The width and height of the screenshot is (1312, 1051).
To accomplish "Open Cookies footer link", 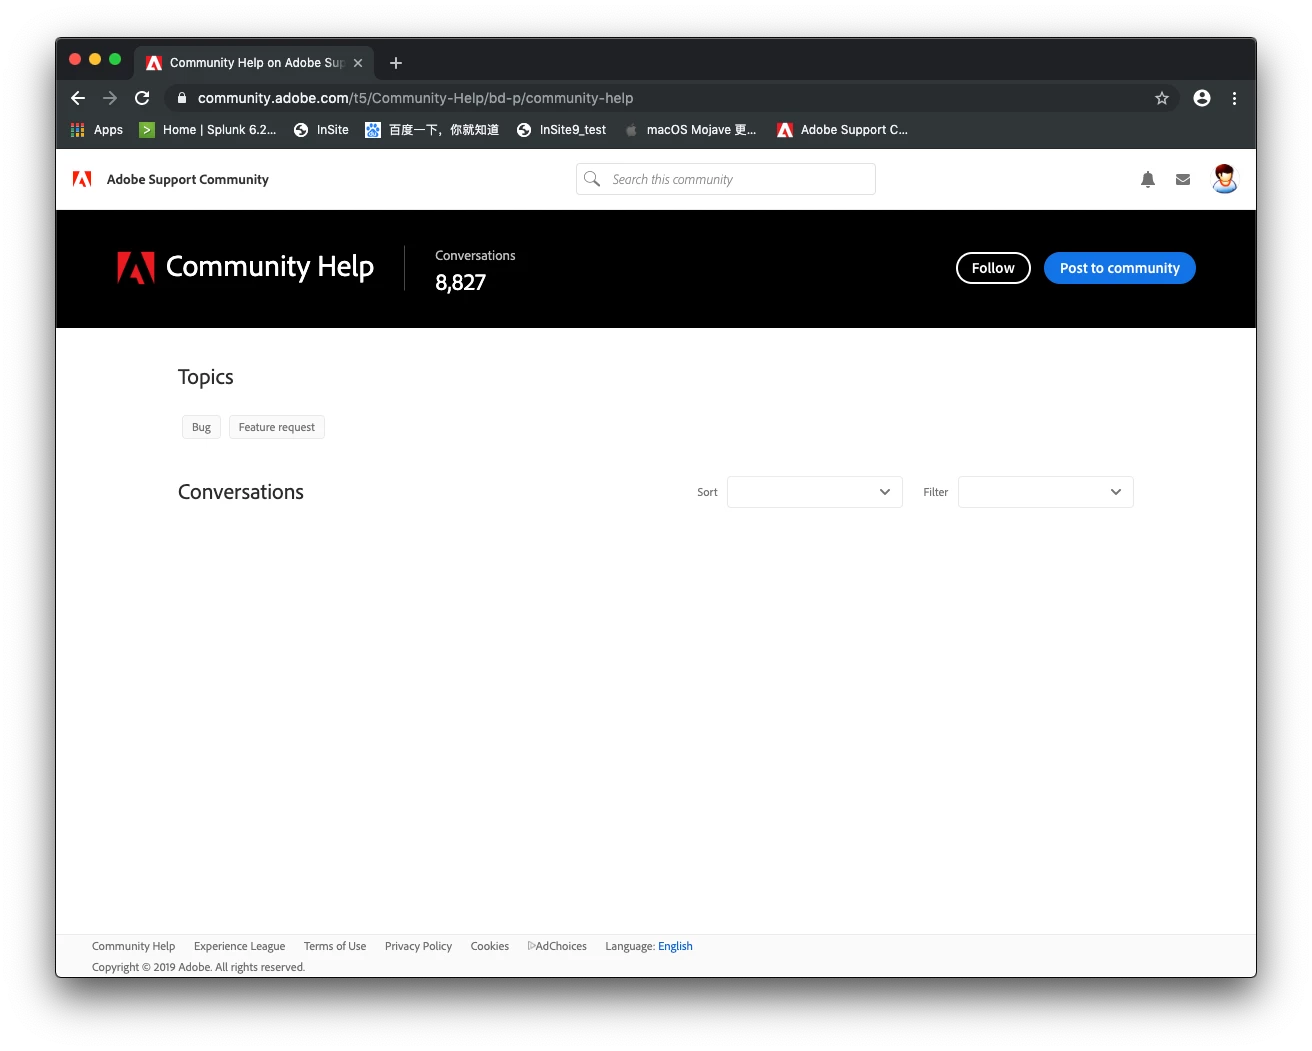I will tap(490, 946).
